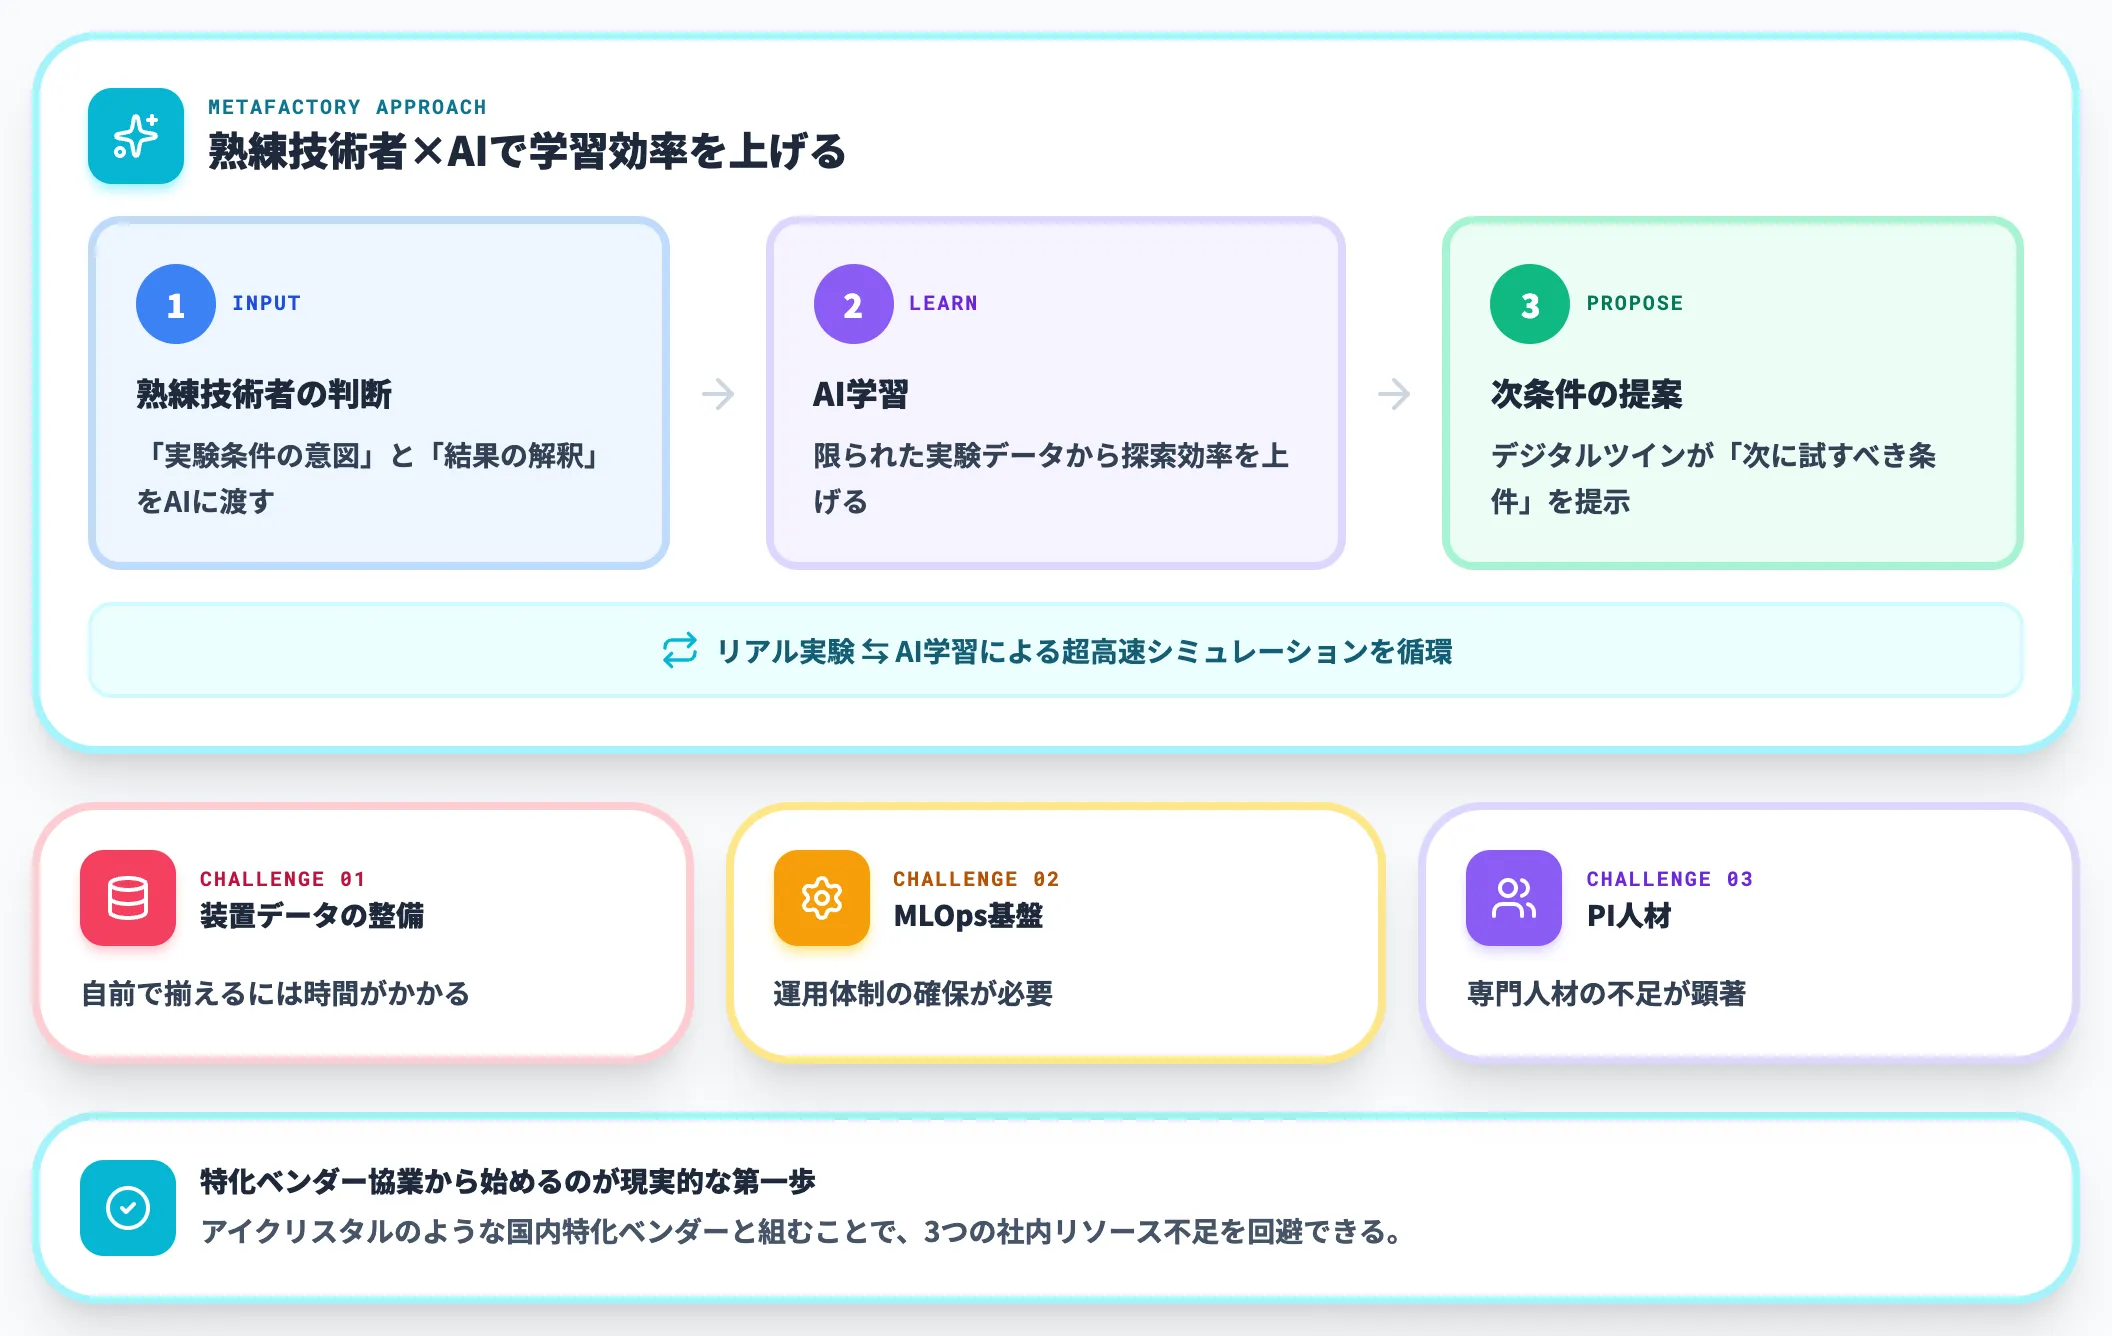The image size is (2112, 1336).
Task: Click the CHALLENGE 01 label
Action: (283, 879)
